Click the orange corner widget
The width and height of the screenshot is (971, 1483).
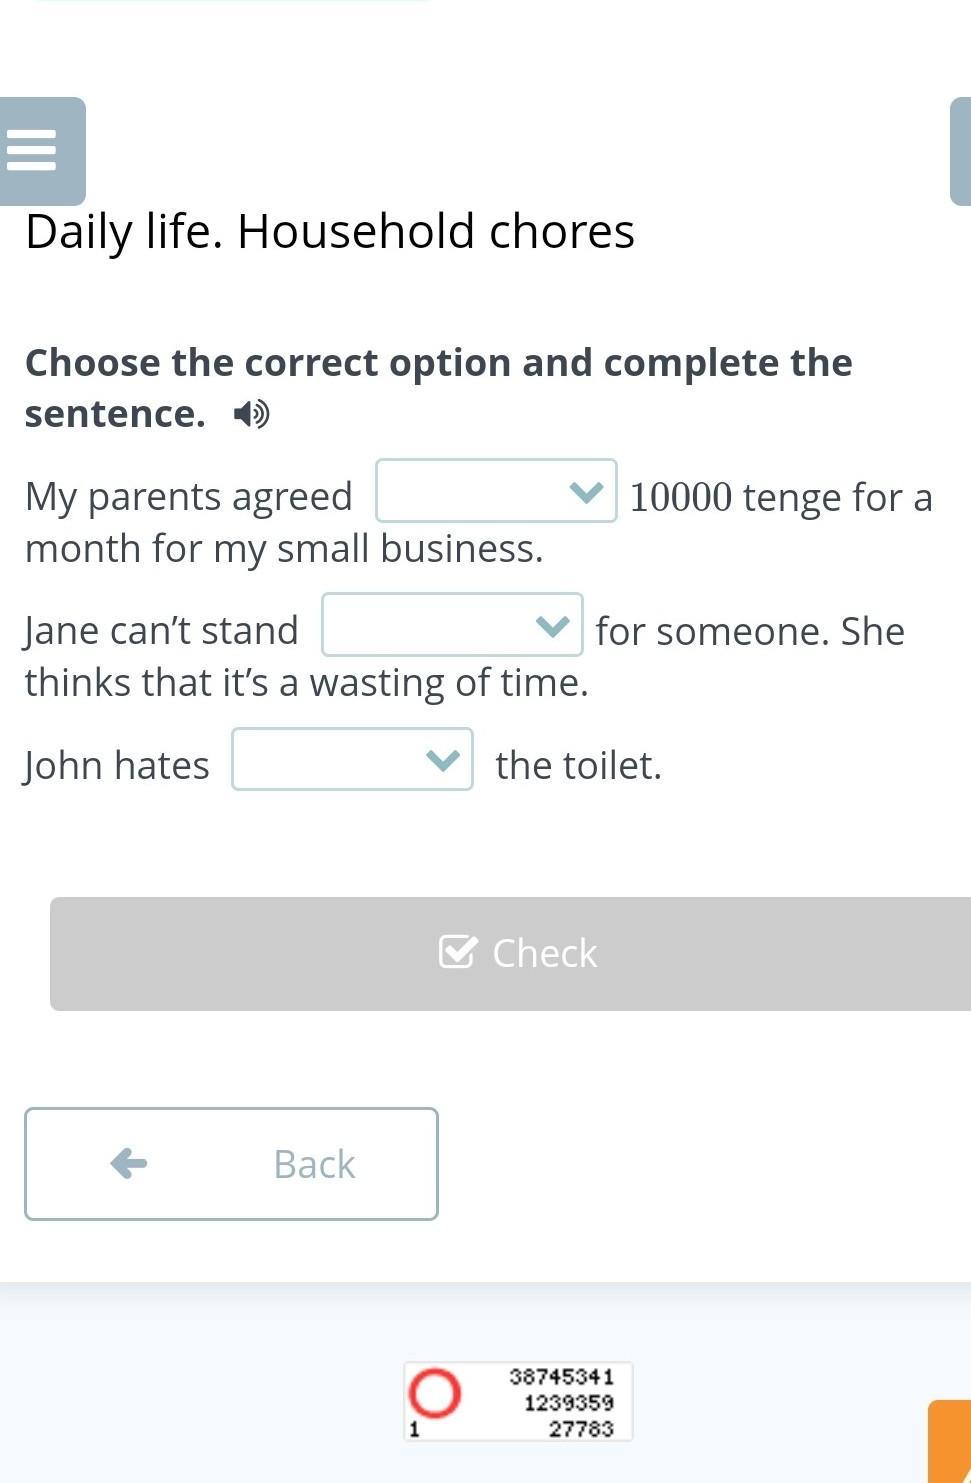point(950,1442)
